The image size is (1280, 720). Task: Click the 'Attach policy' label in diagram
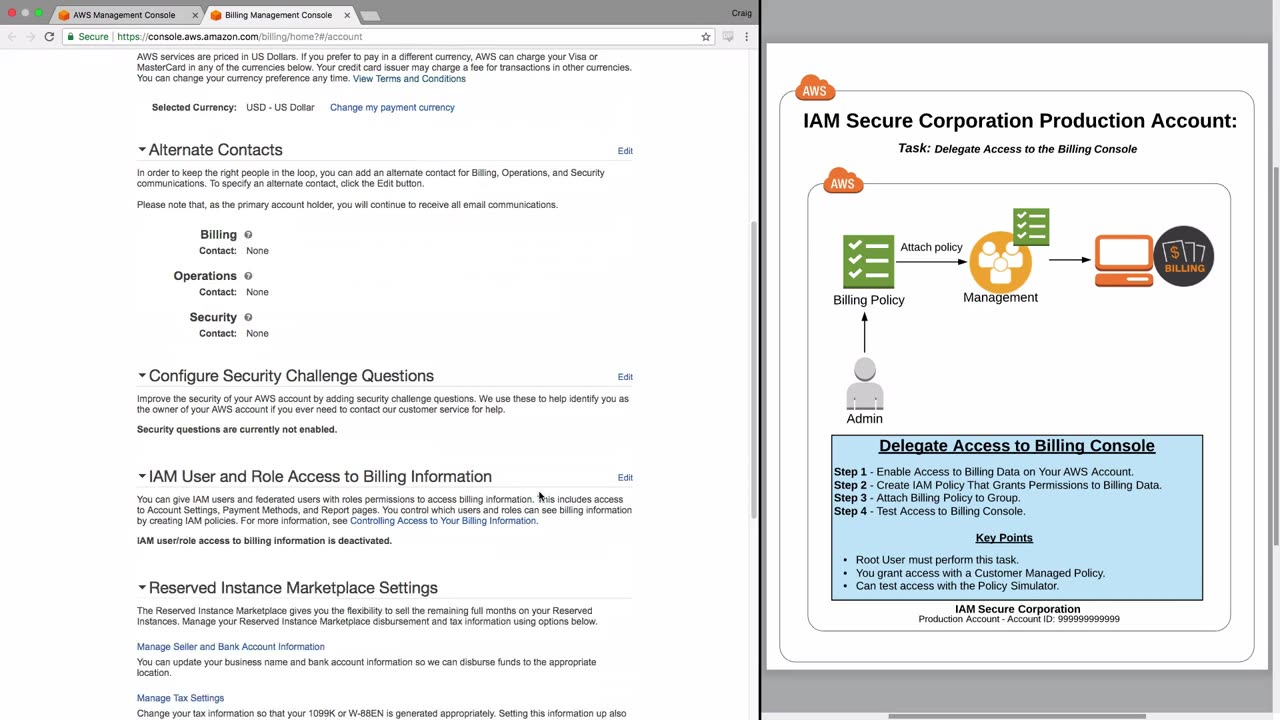click(x=931, y=247)
